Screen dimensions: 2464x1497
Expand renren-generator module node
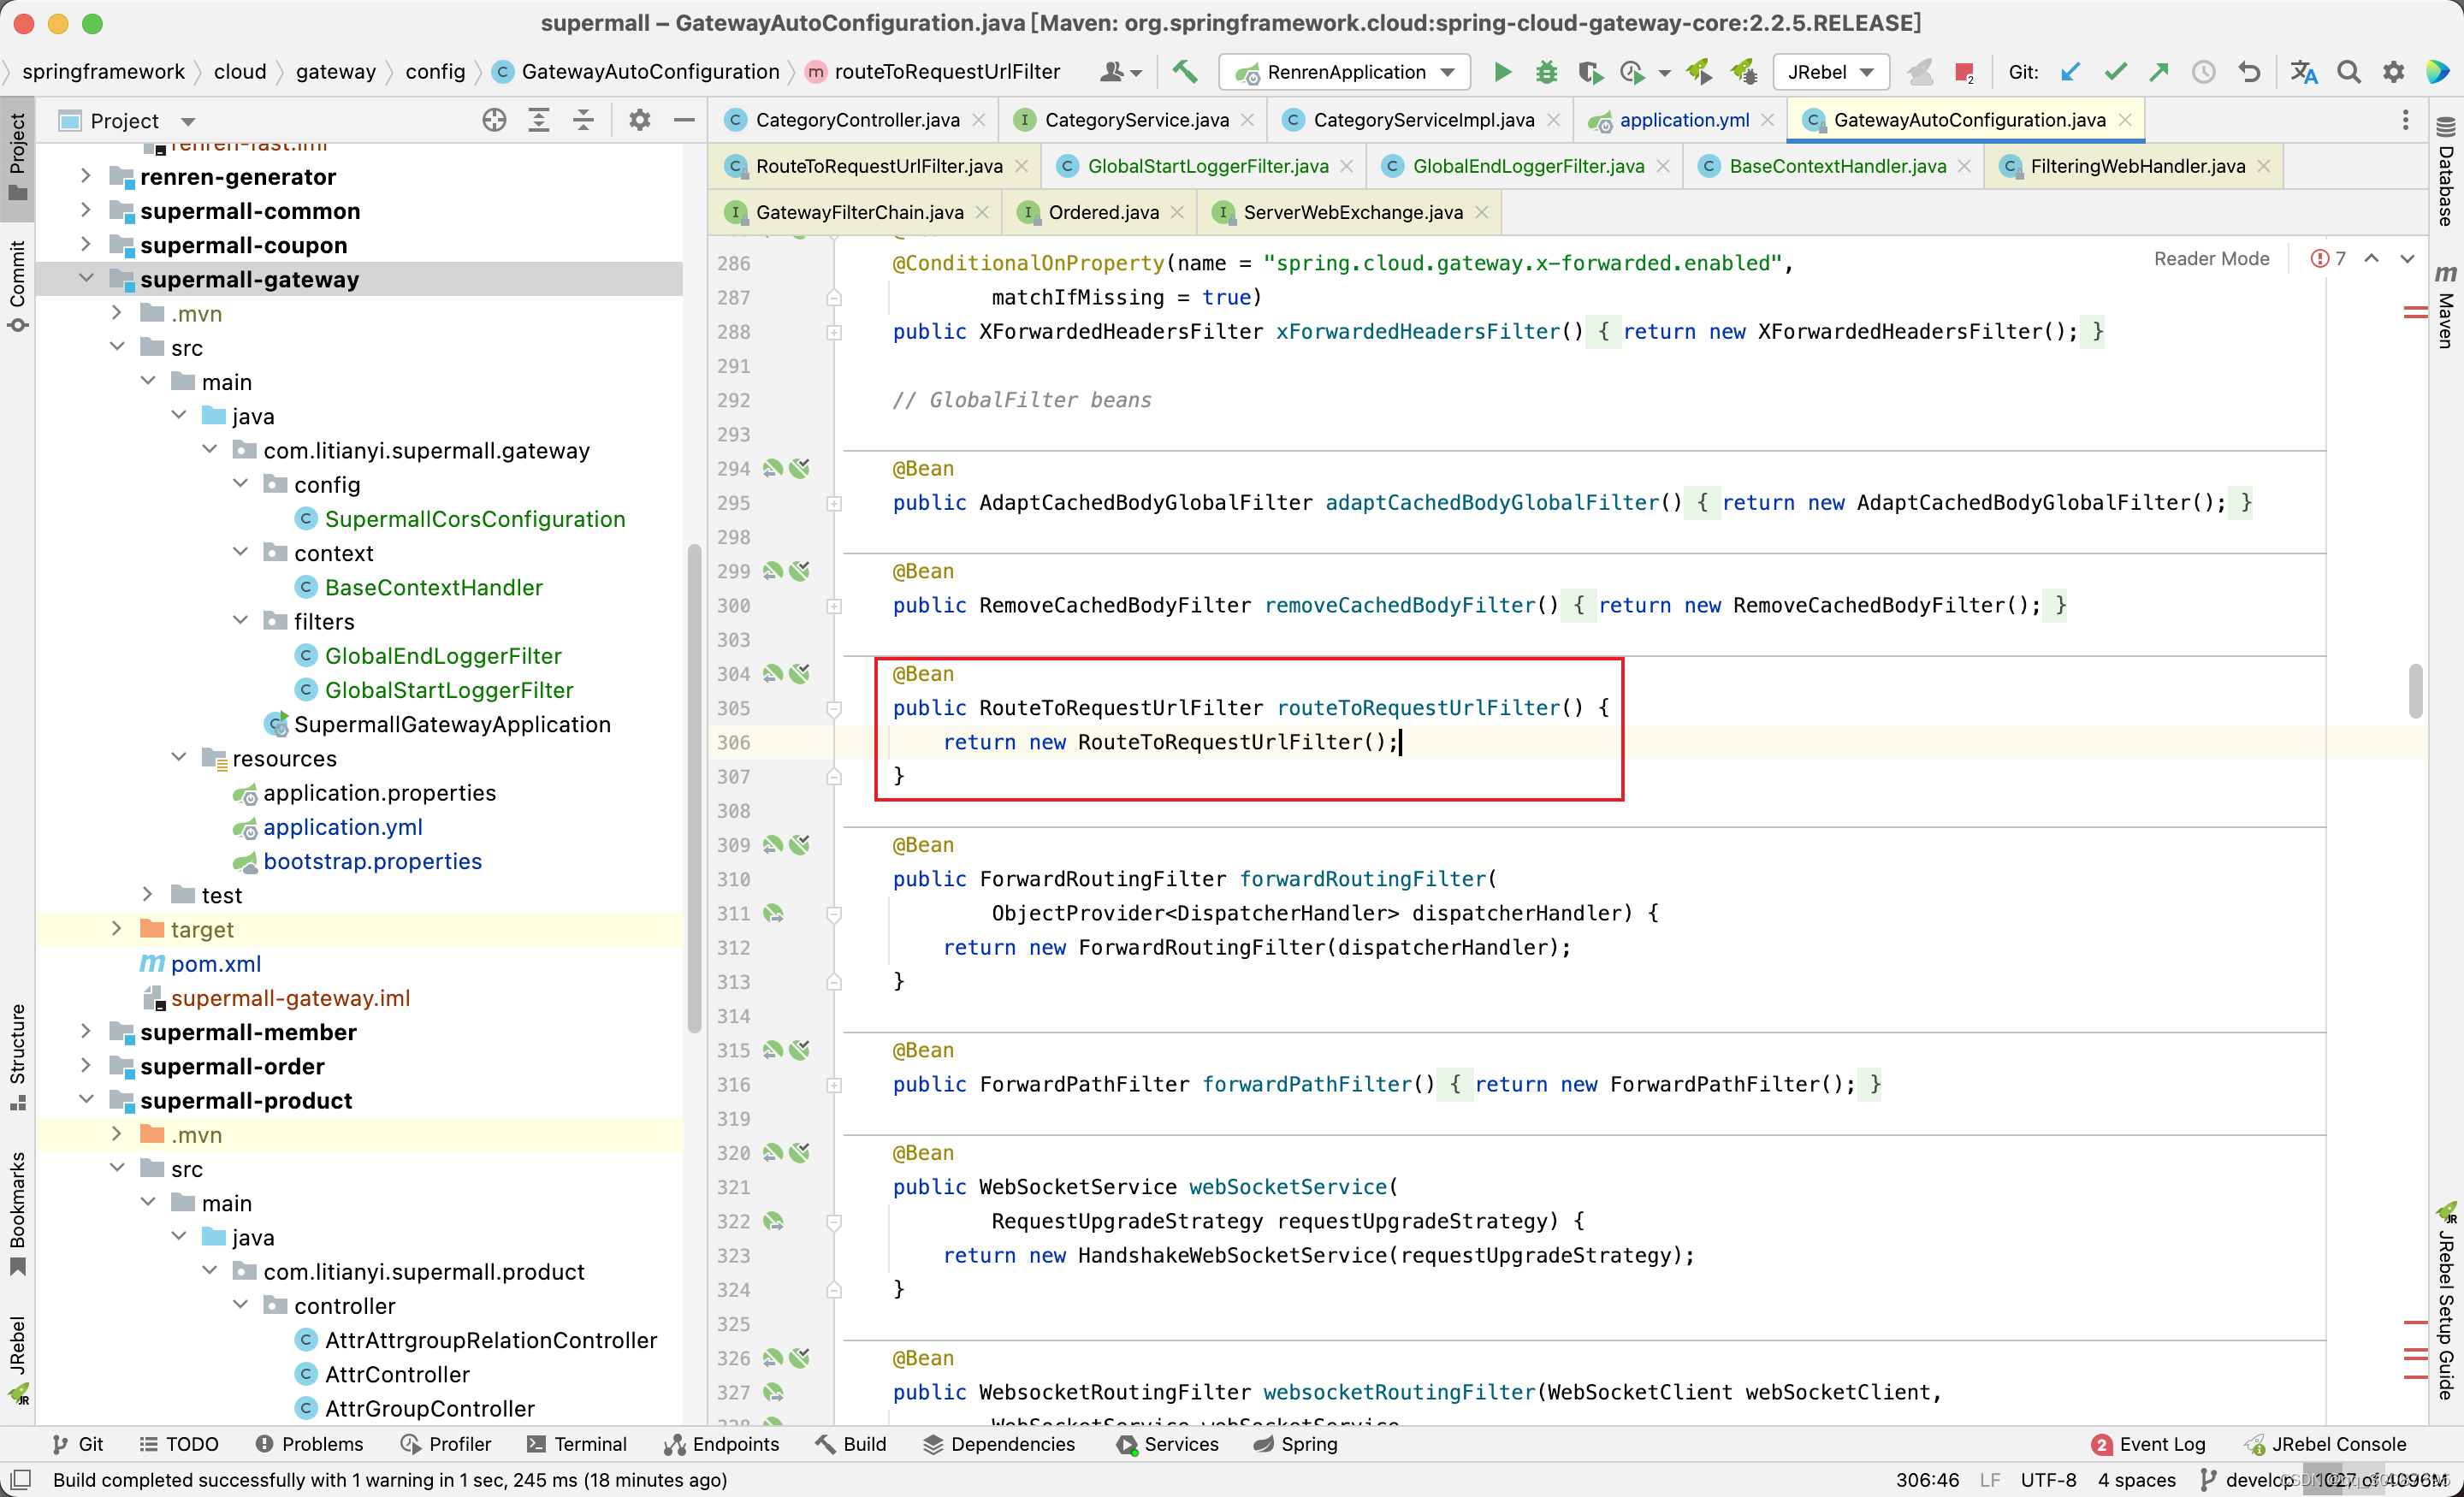point(86,176)
